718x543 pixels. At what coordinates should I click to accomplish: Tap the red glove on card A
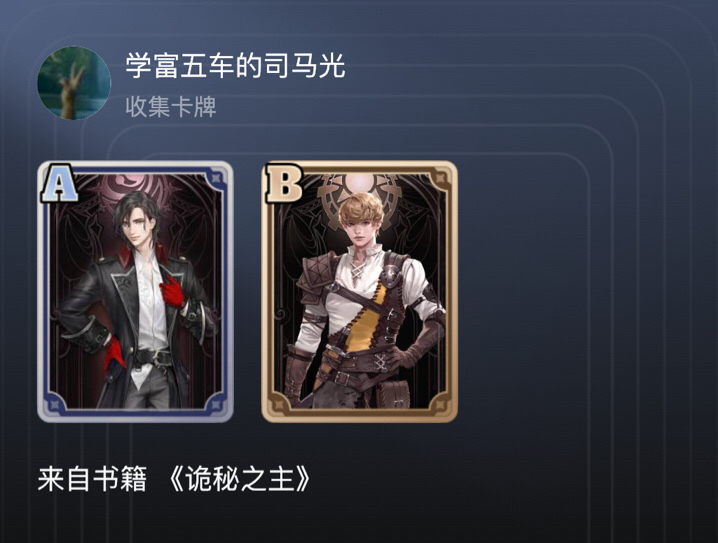[x=173, y=291]
